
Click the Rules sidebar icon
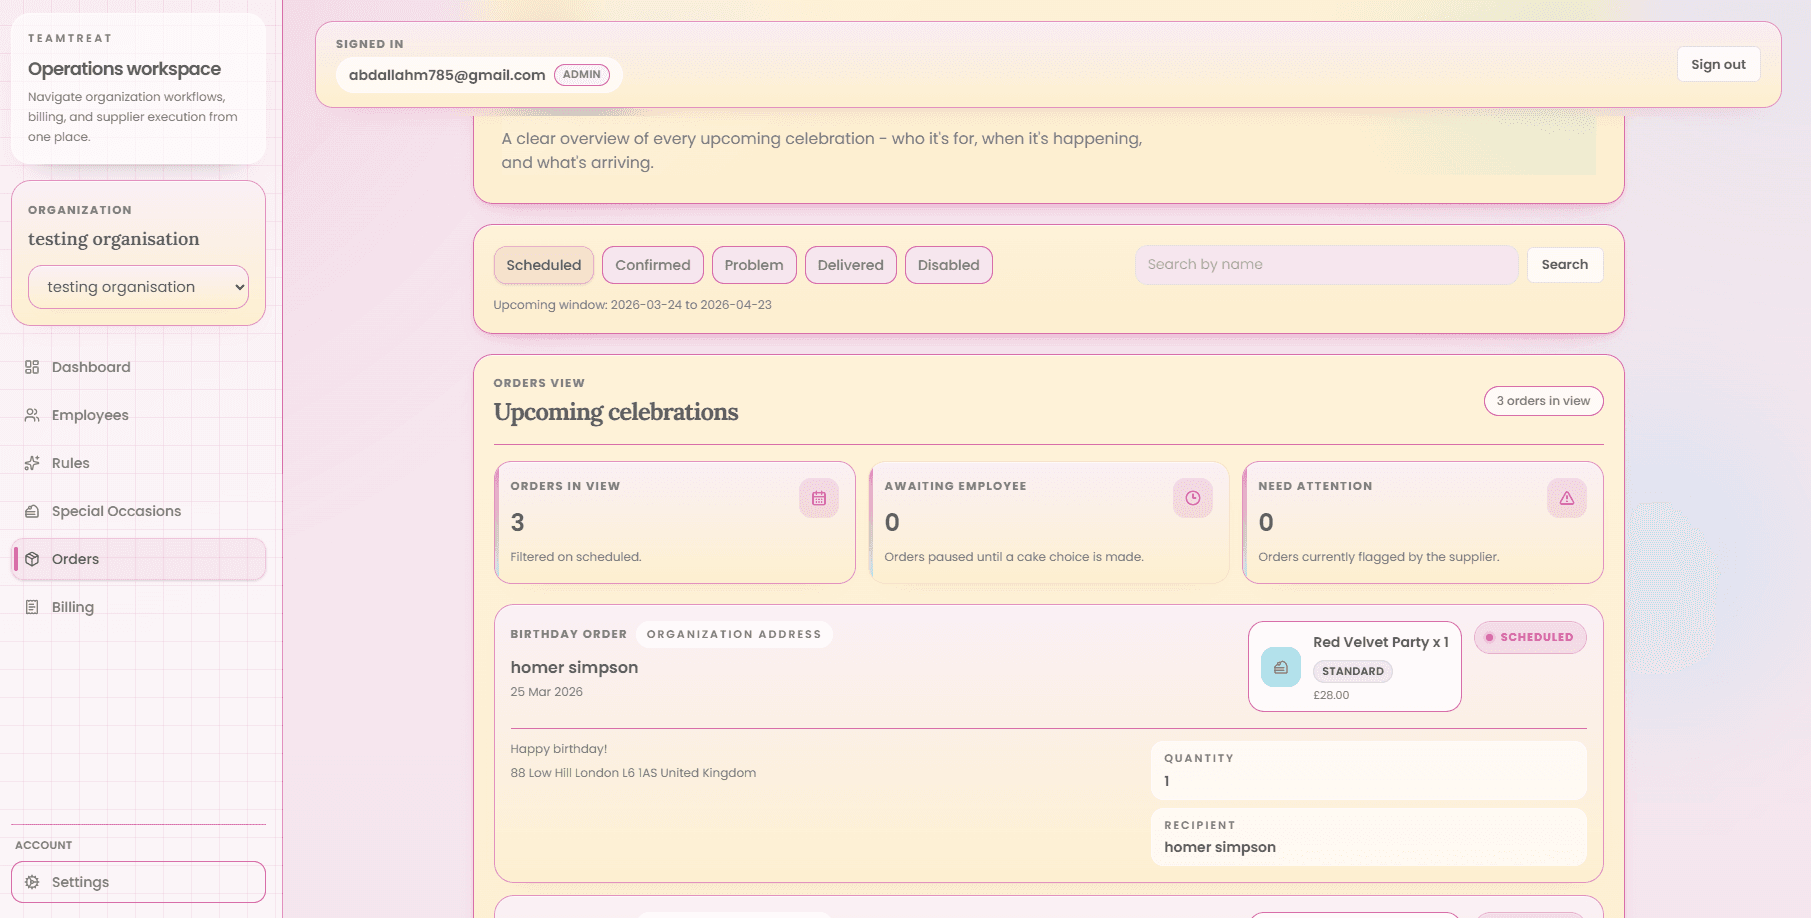click(33, 463)
